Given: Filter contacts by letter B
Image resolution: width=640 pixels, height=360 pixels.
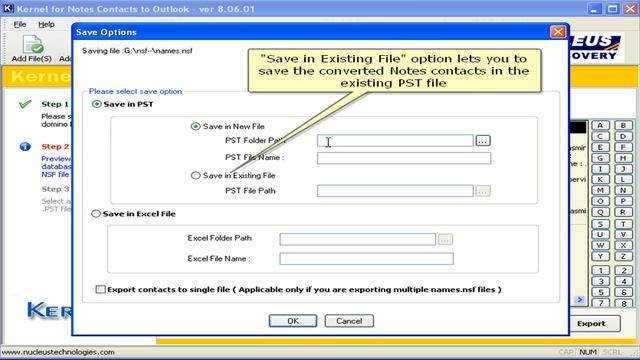Looking at the screenshot, I should point(623,125).
